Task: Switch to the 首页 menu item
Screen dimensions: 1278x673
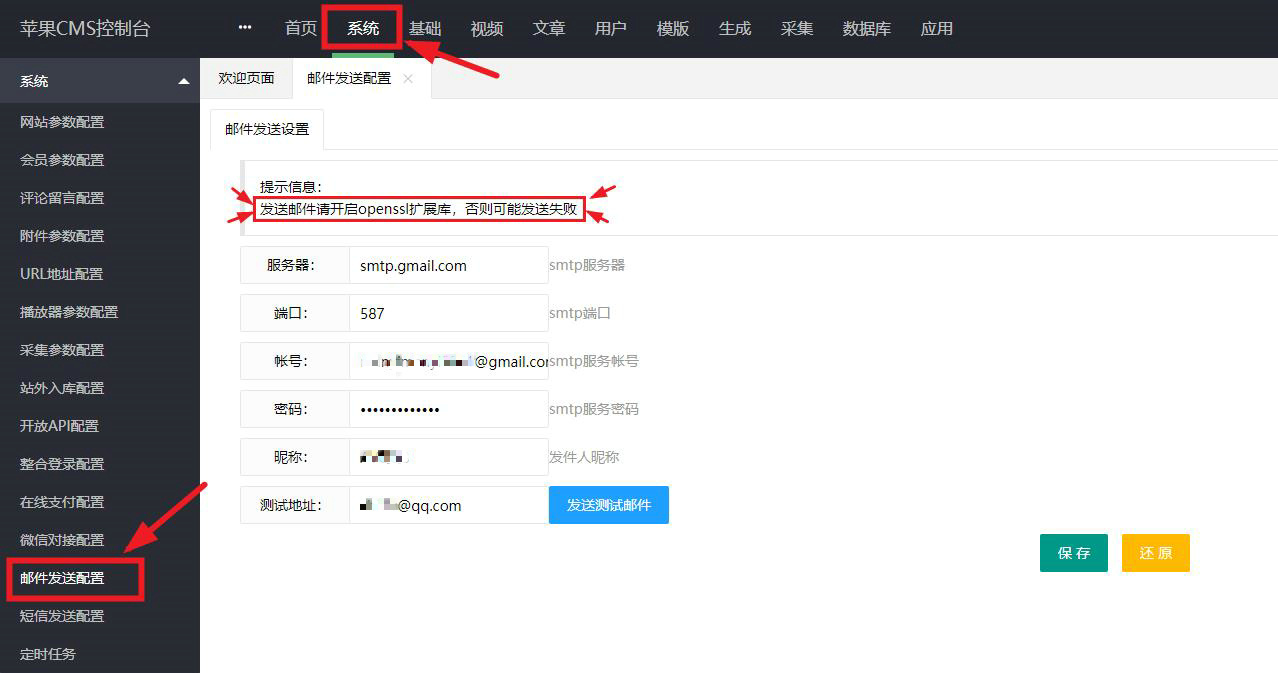Action: tap(299, 28)
